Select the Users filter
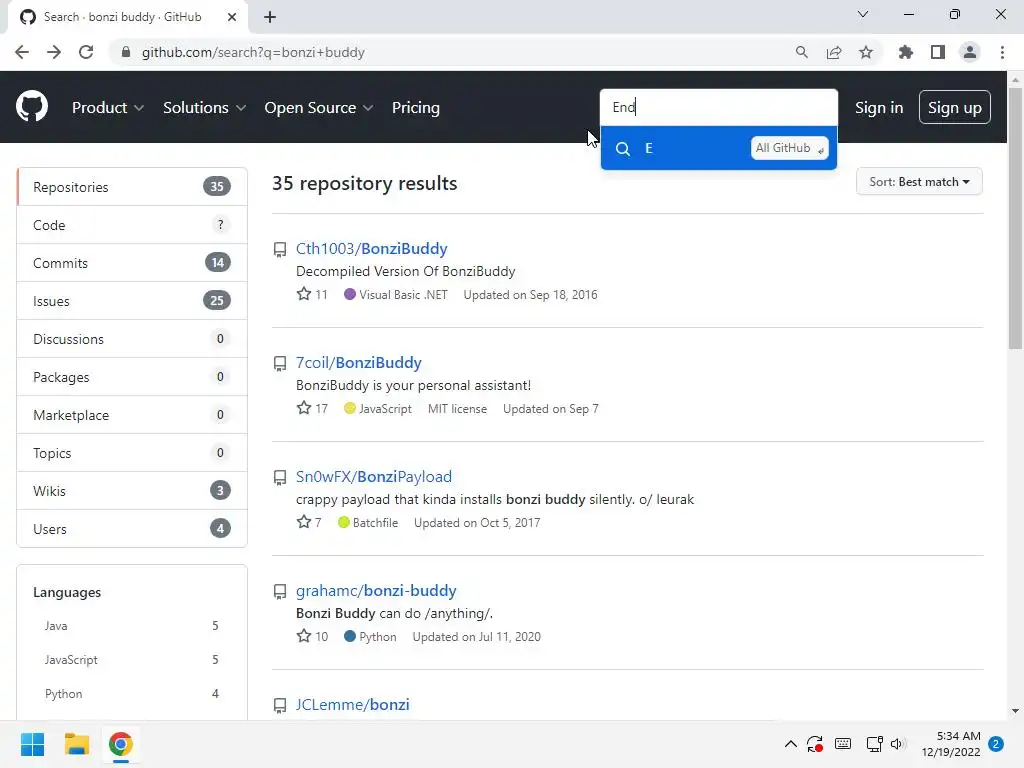The width and height of the screenshot is (1024, 768). coord(132,528)
